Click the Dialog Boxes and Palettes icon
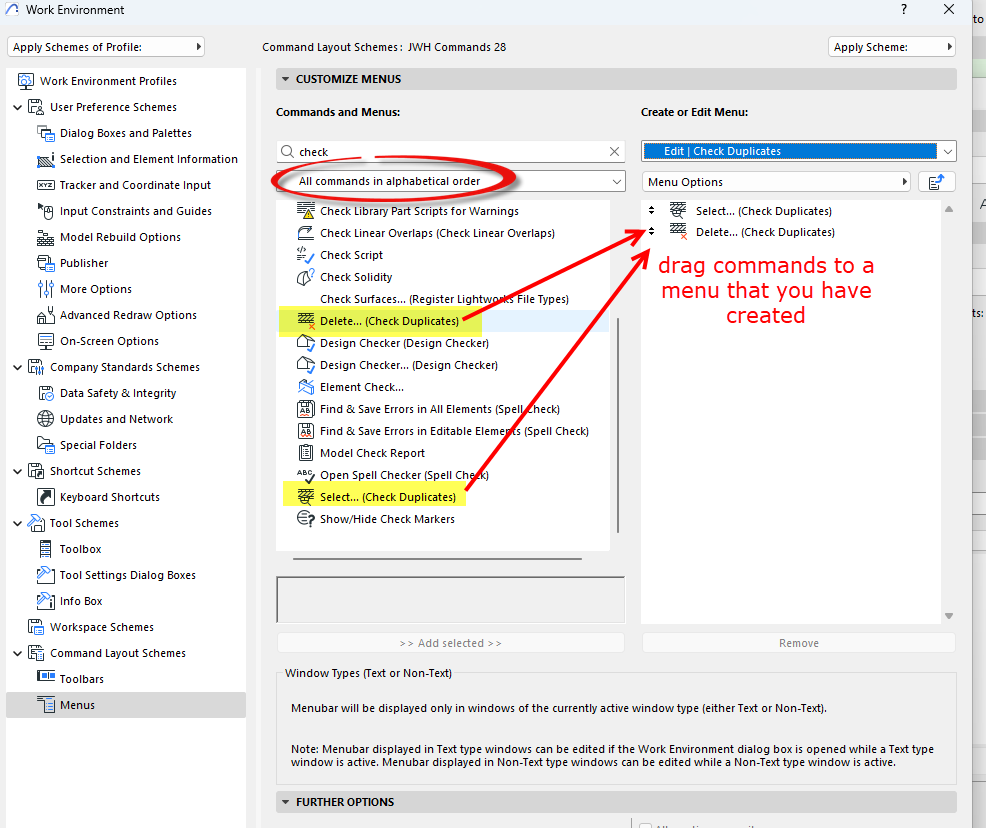 pos(46,133)
